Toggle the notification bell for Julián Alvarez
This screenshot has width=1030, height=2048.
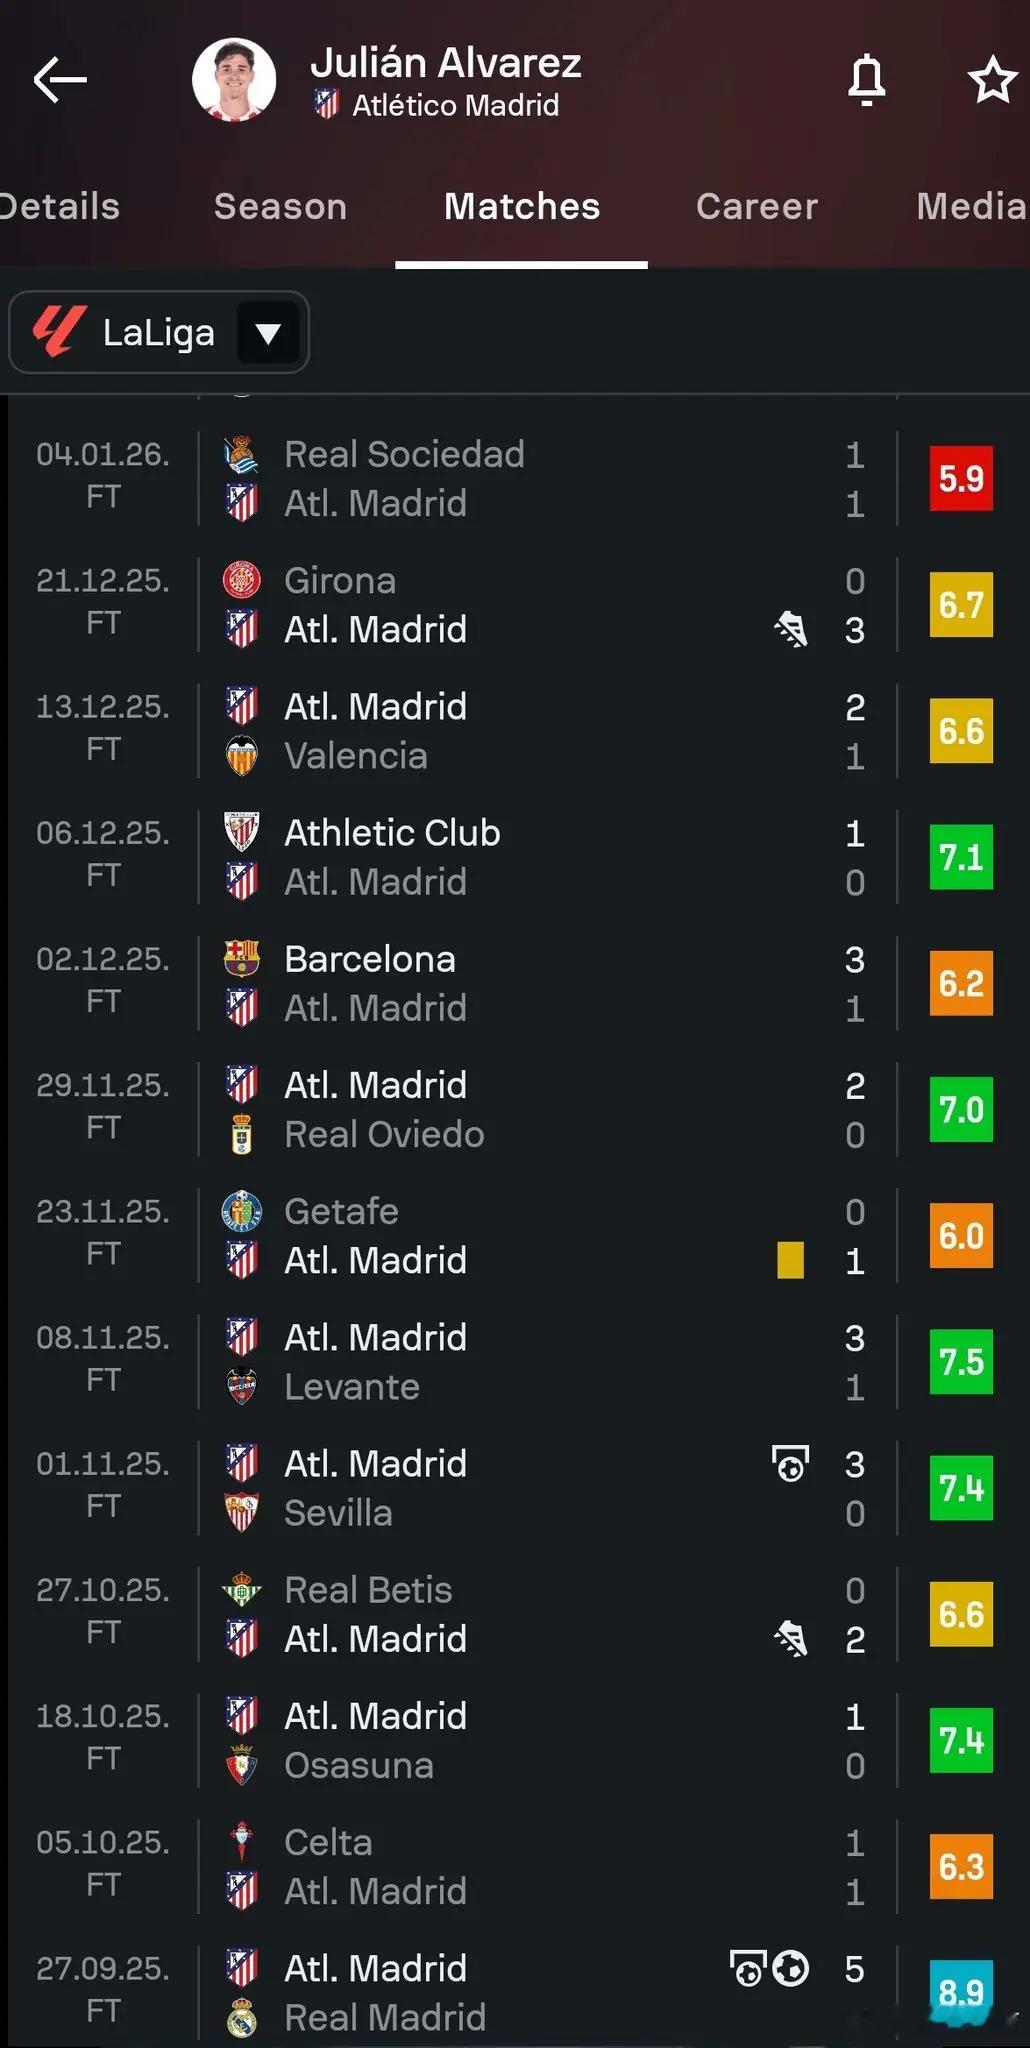tap(867, 81)
